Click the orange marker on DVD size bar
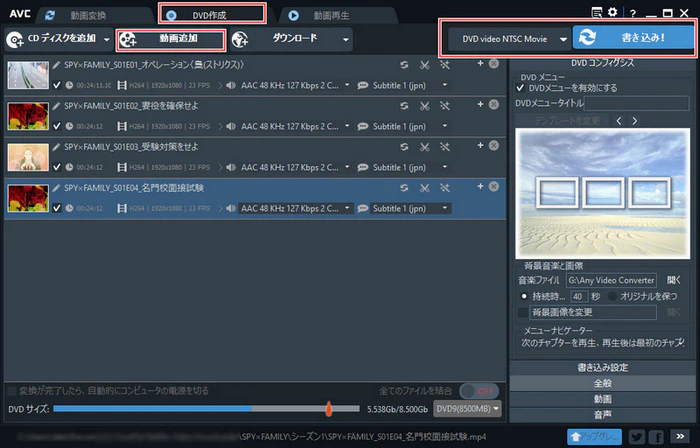700x448 pixels. click(x=329, y=409)
